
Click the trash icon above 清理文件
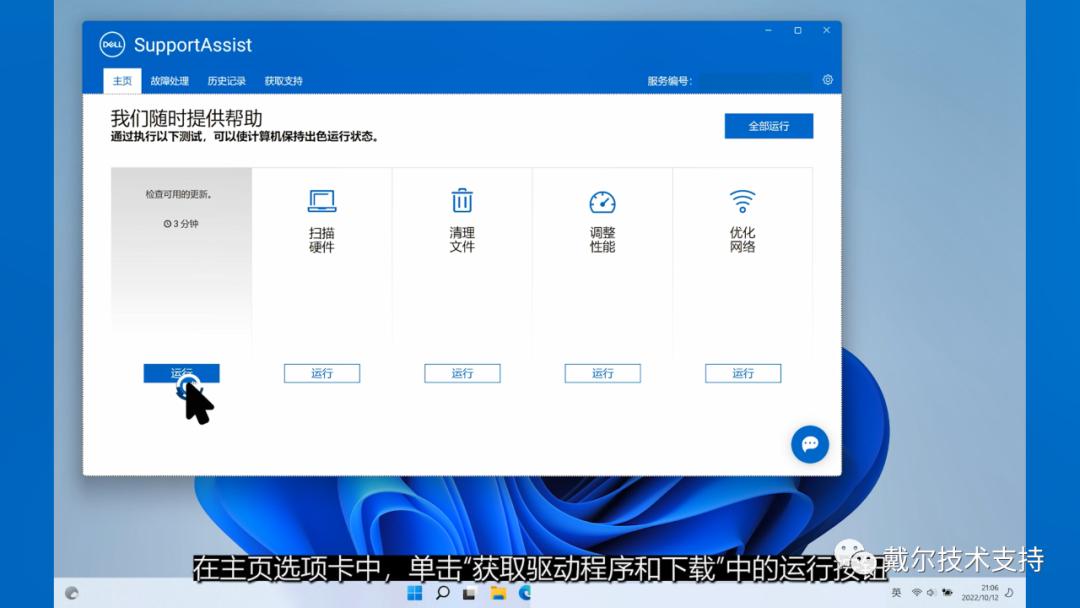coord(461,201)
